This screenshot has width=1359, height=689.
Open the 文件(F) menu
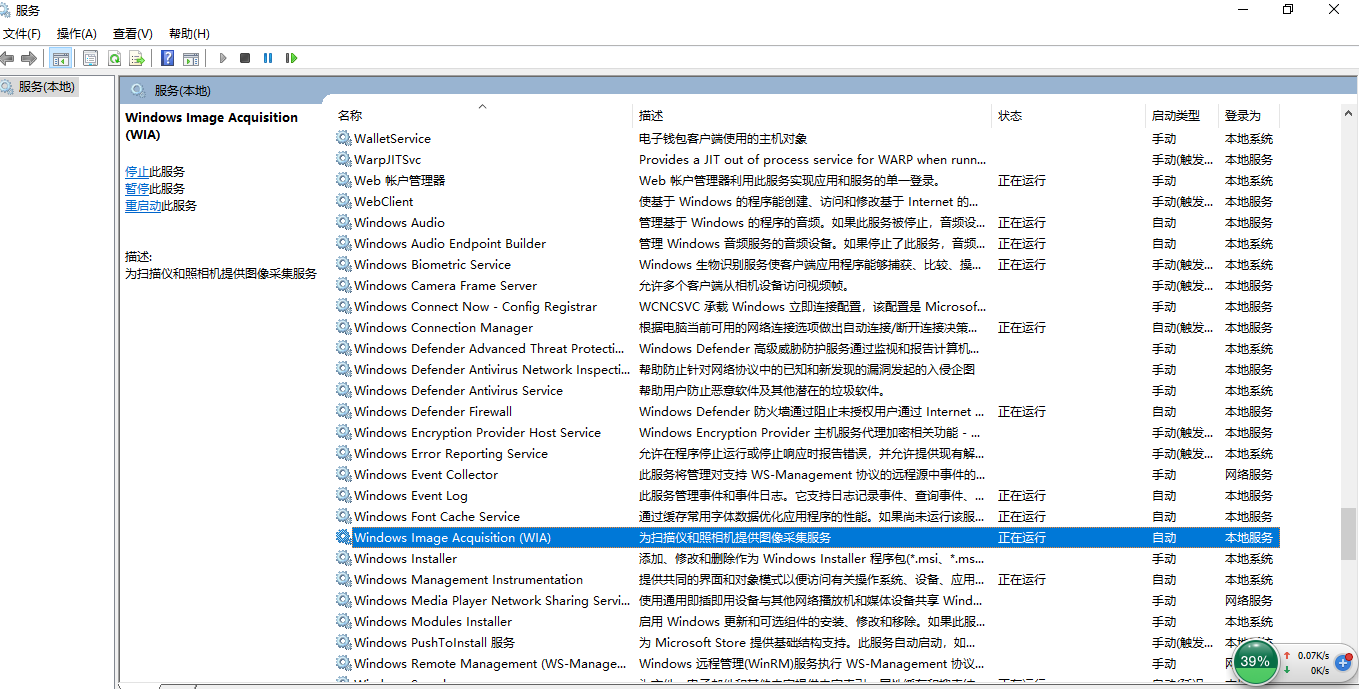[x=22, y=34]
